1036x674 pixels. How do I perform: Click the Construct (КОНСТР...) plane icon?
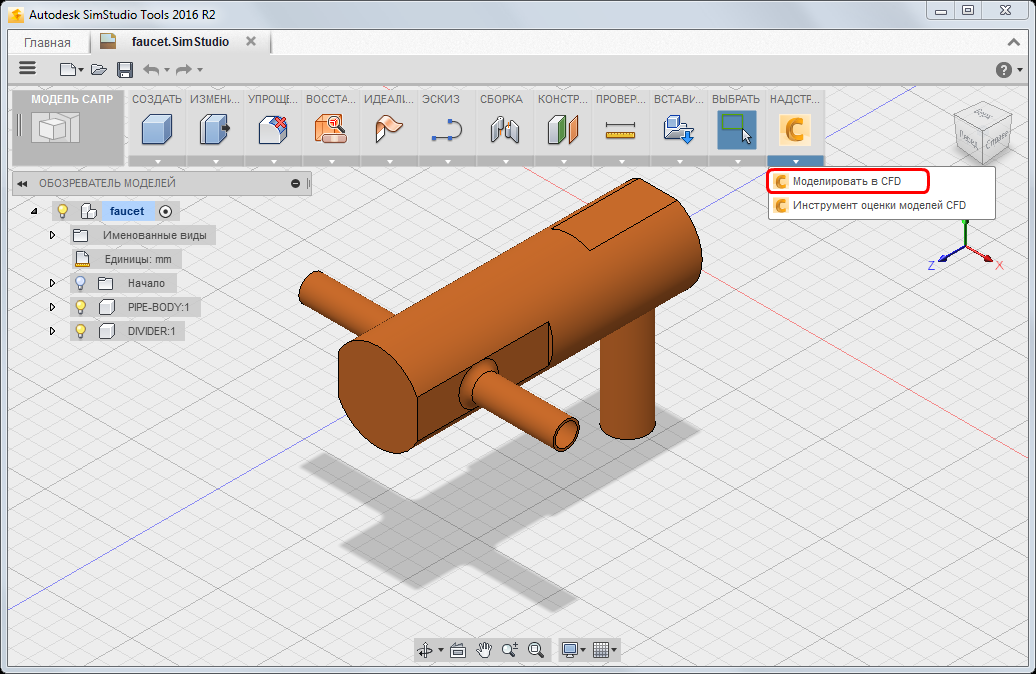[x=563, y=129]
